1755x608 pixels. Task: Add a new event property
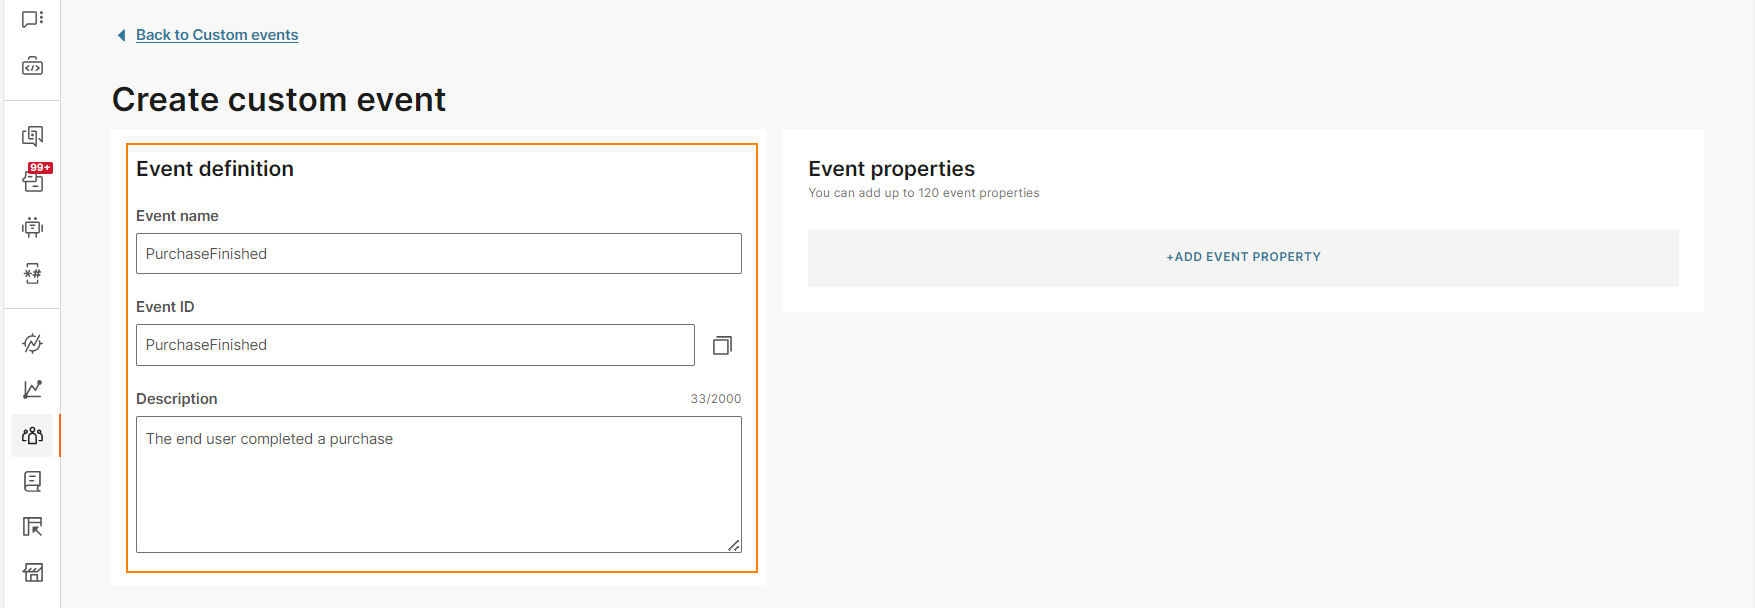pos(1243,257)
